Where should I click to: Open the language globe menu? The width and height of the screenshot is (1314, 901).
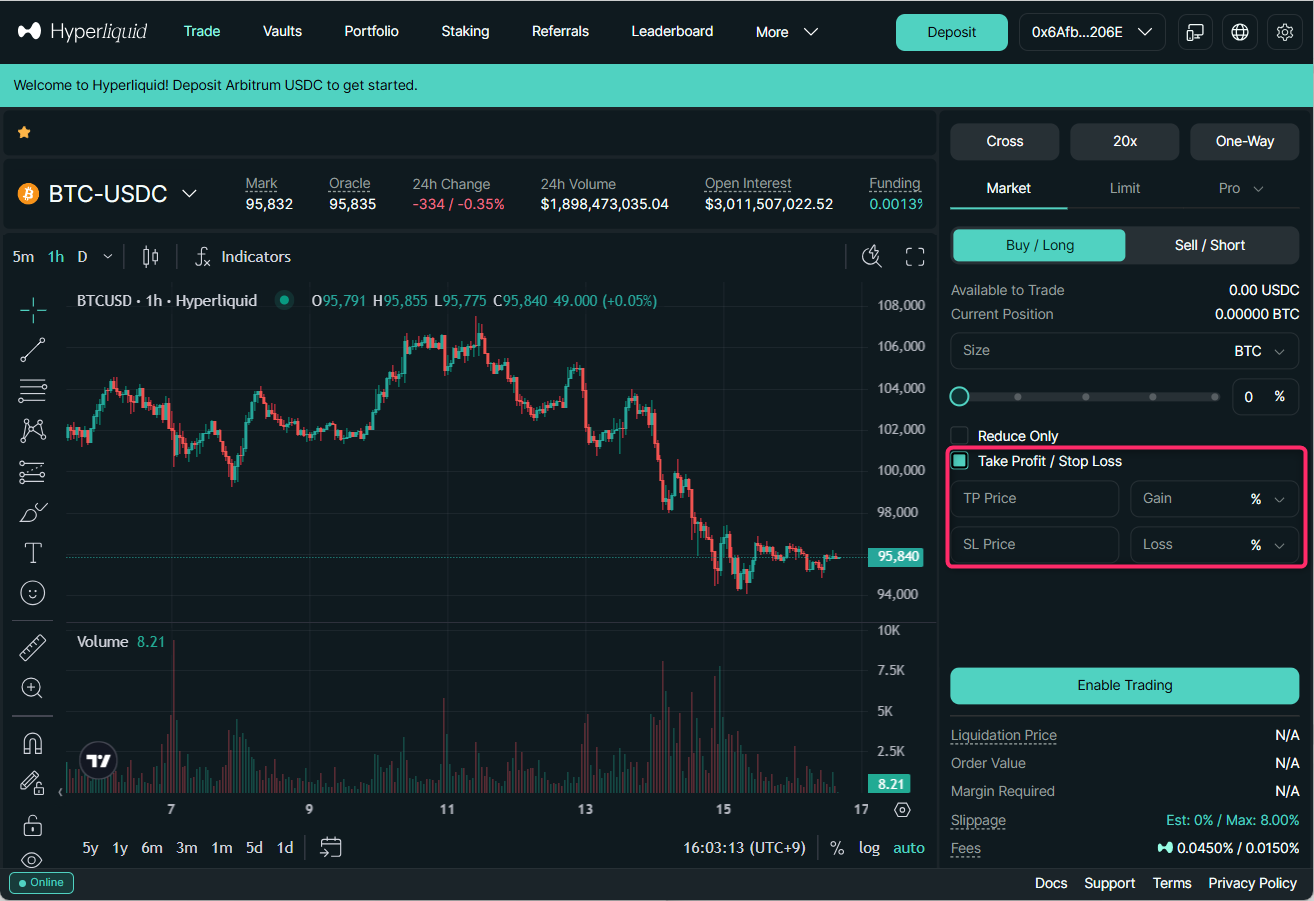pos(1239,32)
